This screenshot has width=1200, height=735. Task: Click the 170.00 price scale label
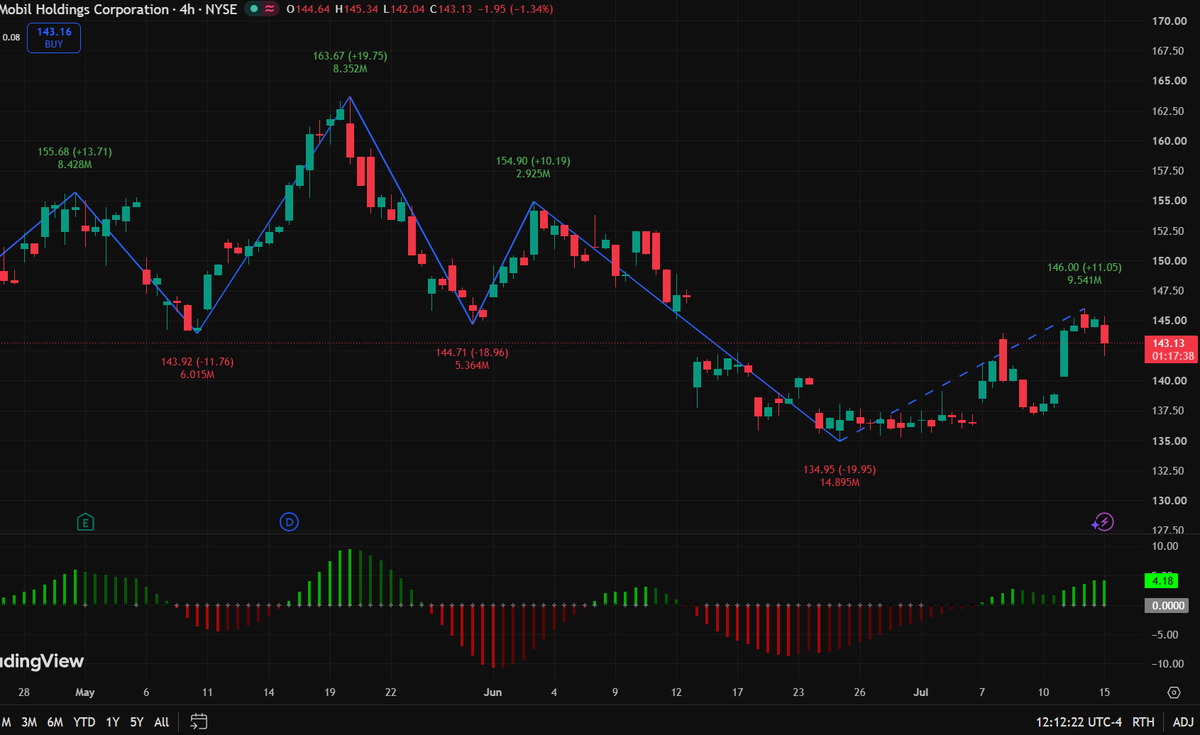(x=1168, y=21)
